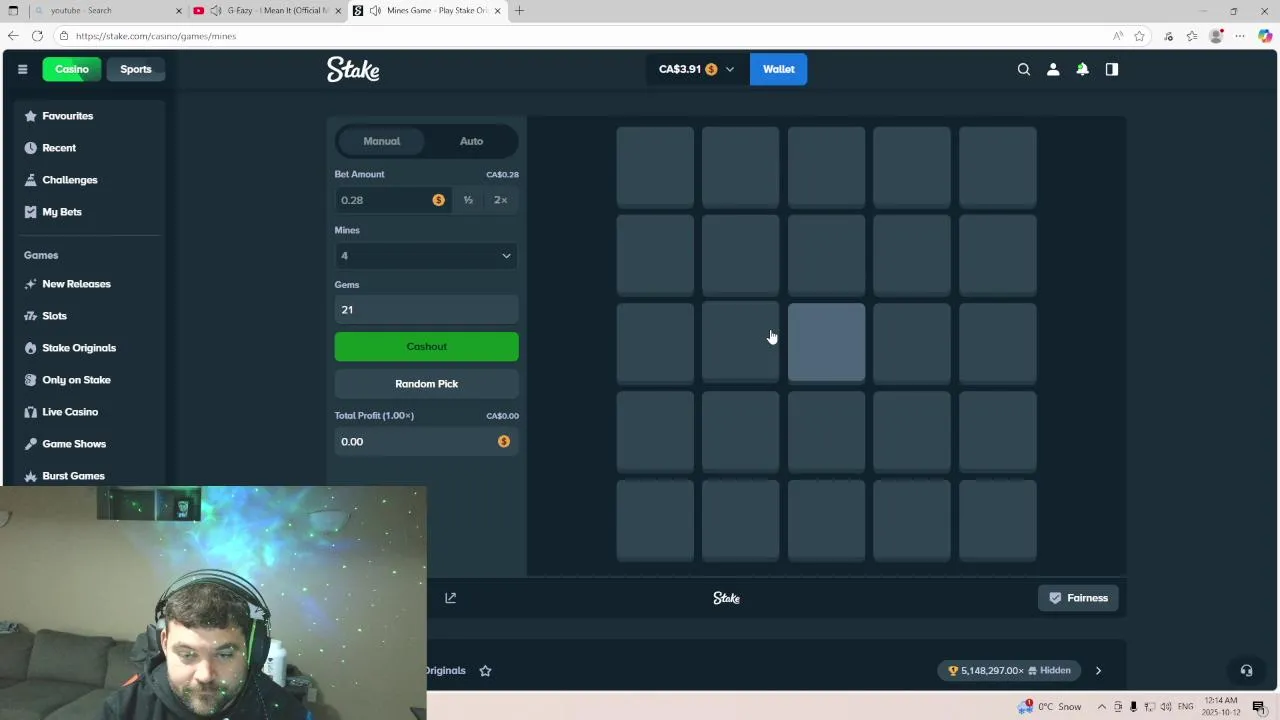Switch to Manual betting mode

click(381, 141)
